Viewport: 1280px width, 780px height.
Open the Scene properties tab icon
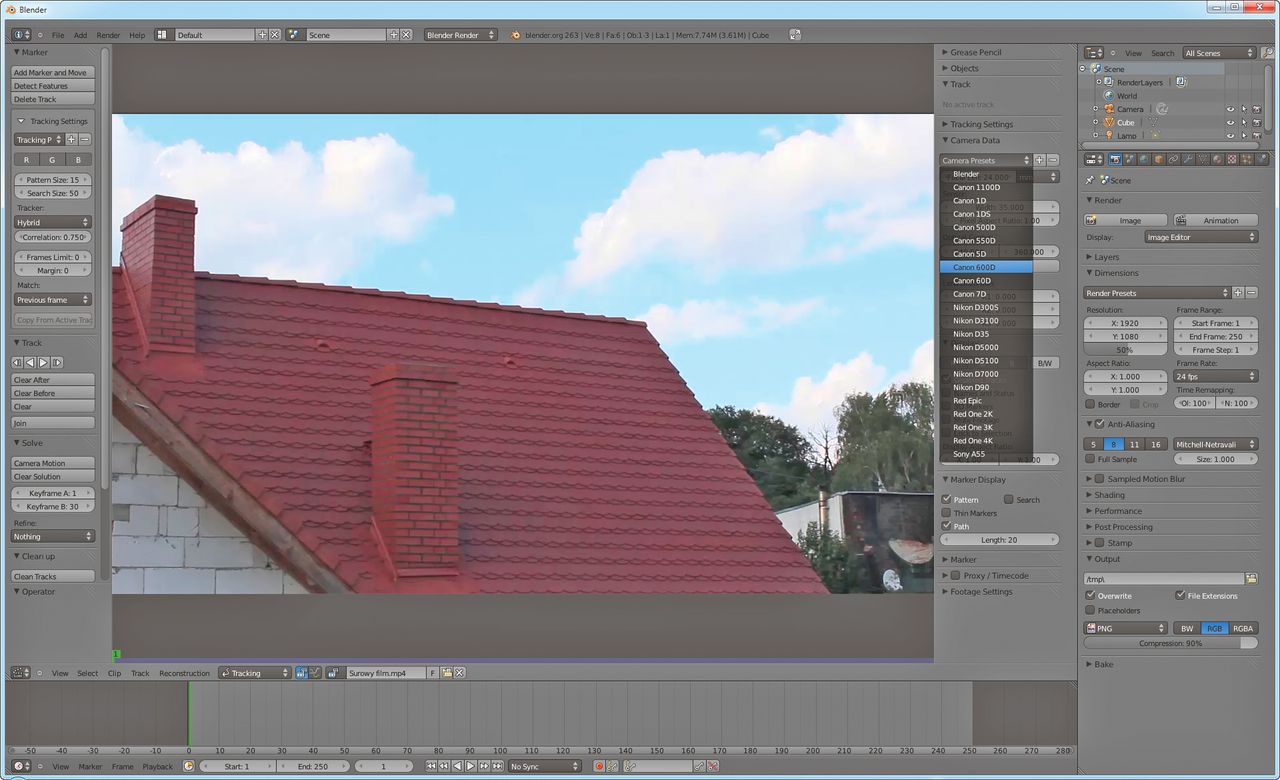[x=1129, y=159]
